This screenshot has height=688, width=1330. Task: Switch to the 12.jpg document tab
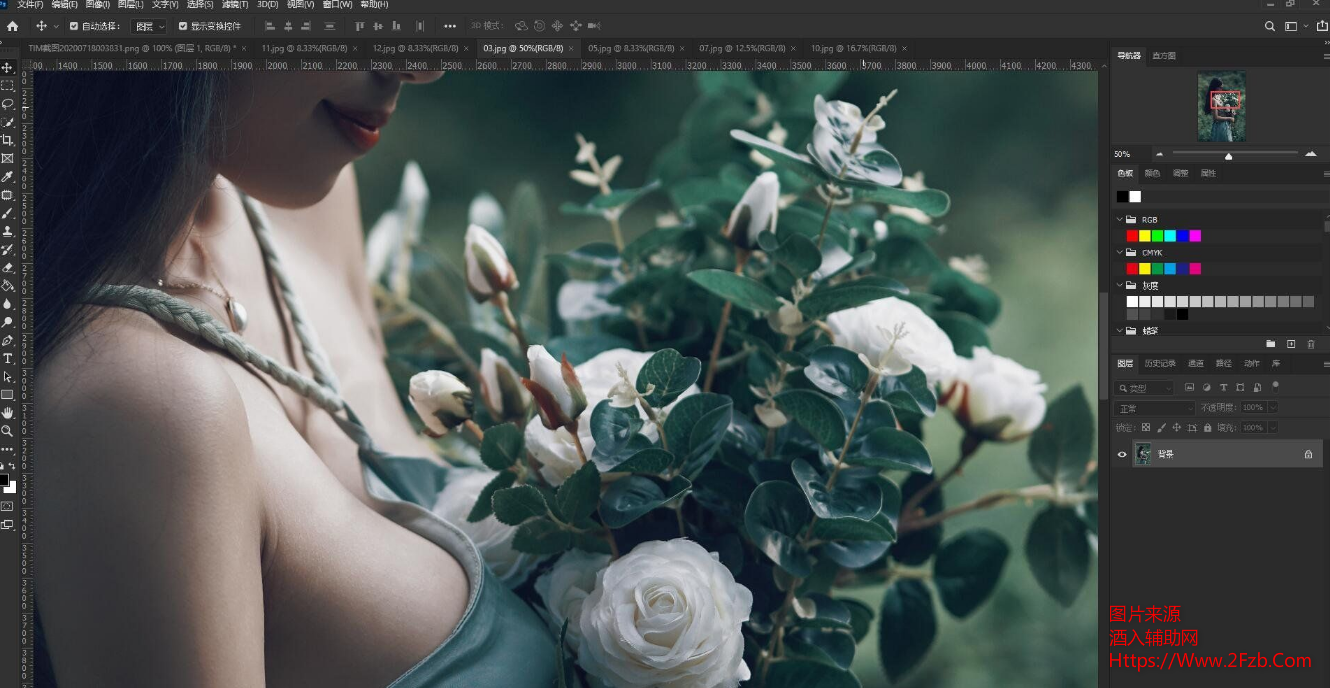401,48
